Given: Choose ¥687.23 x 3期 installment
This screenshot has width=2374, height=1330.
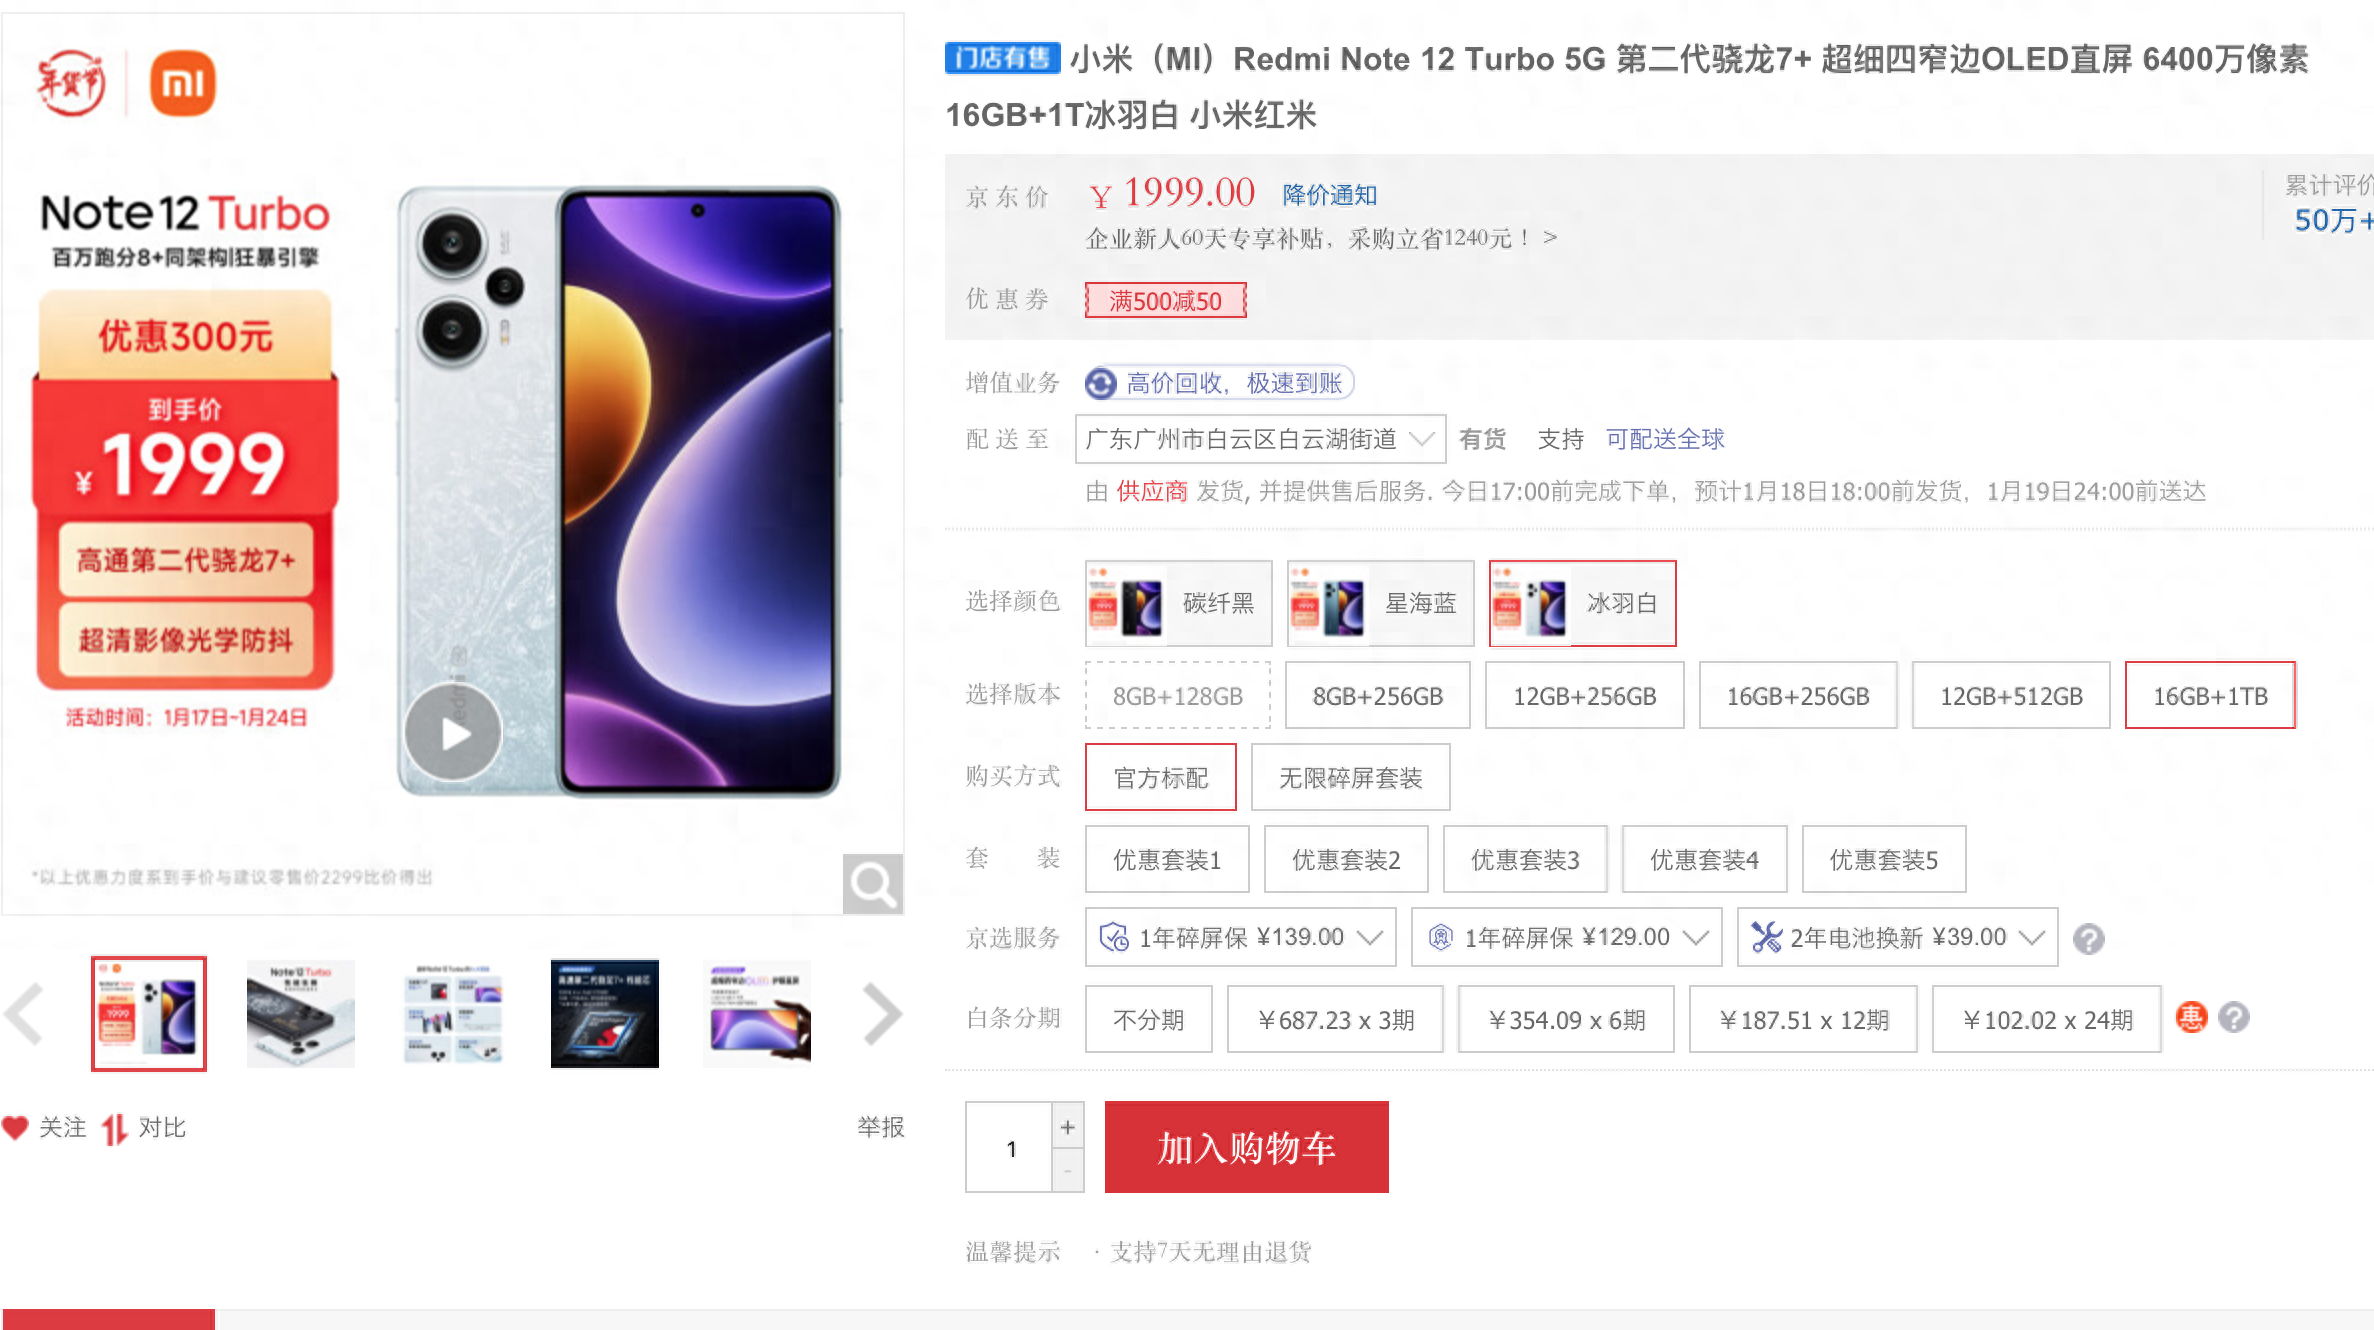Looking at the screenshot, I should pyautogui.click(x=1335, y=1019).
